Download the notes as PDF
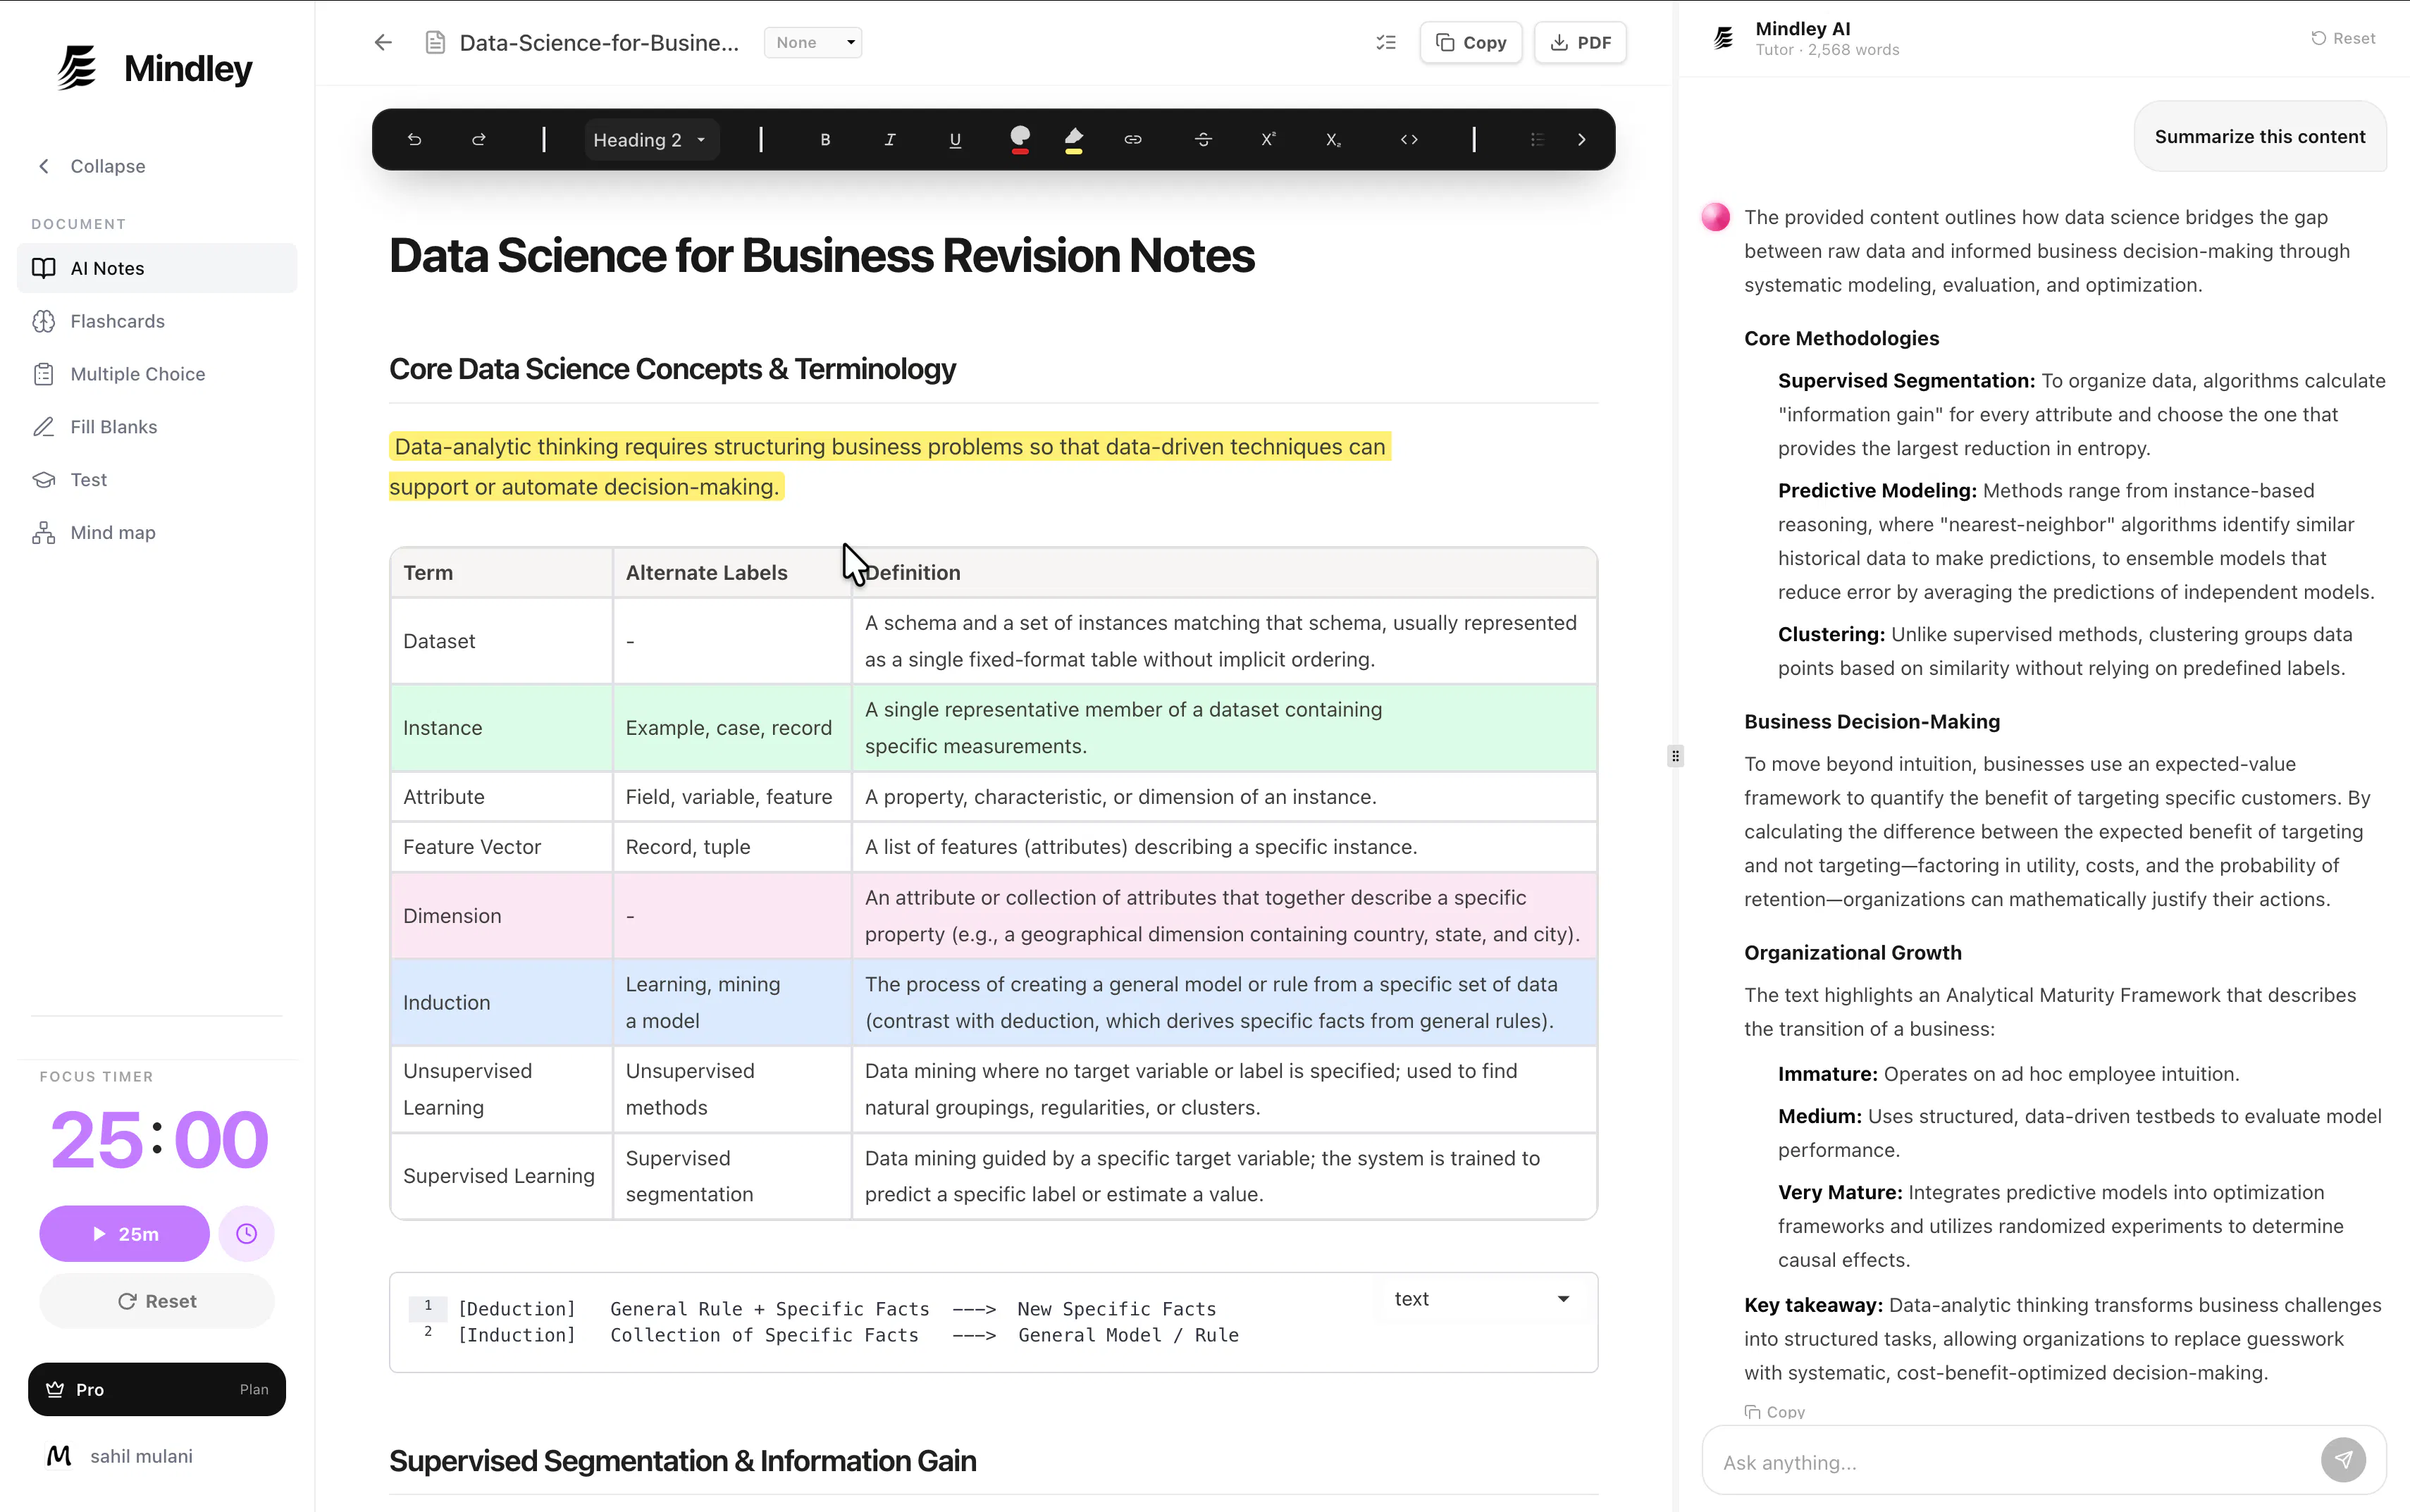Screen dimensions: 2410x1512 [1580, 42]
